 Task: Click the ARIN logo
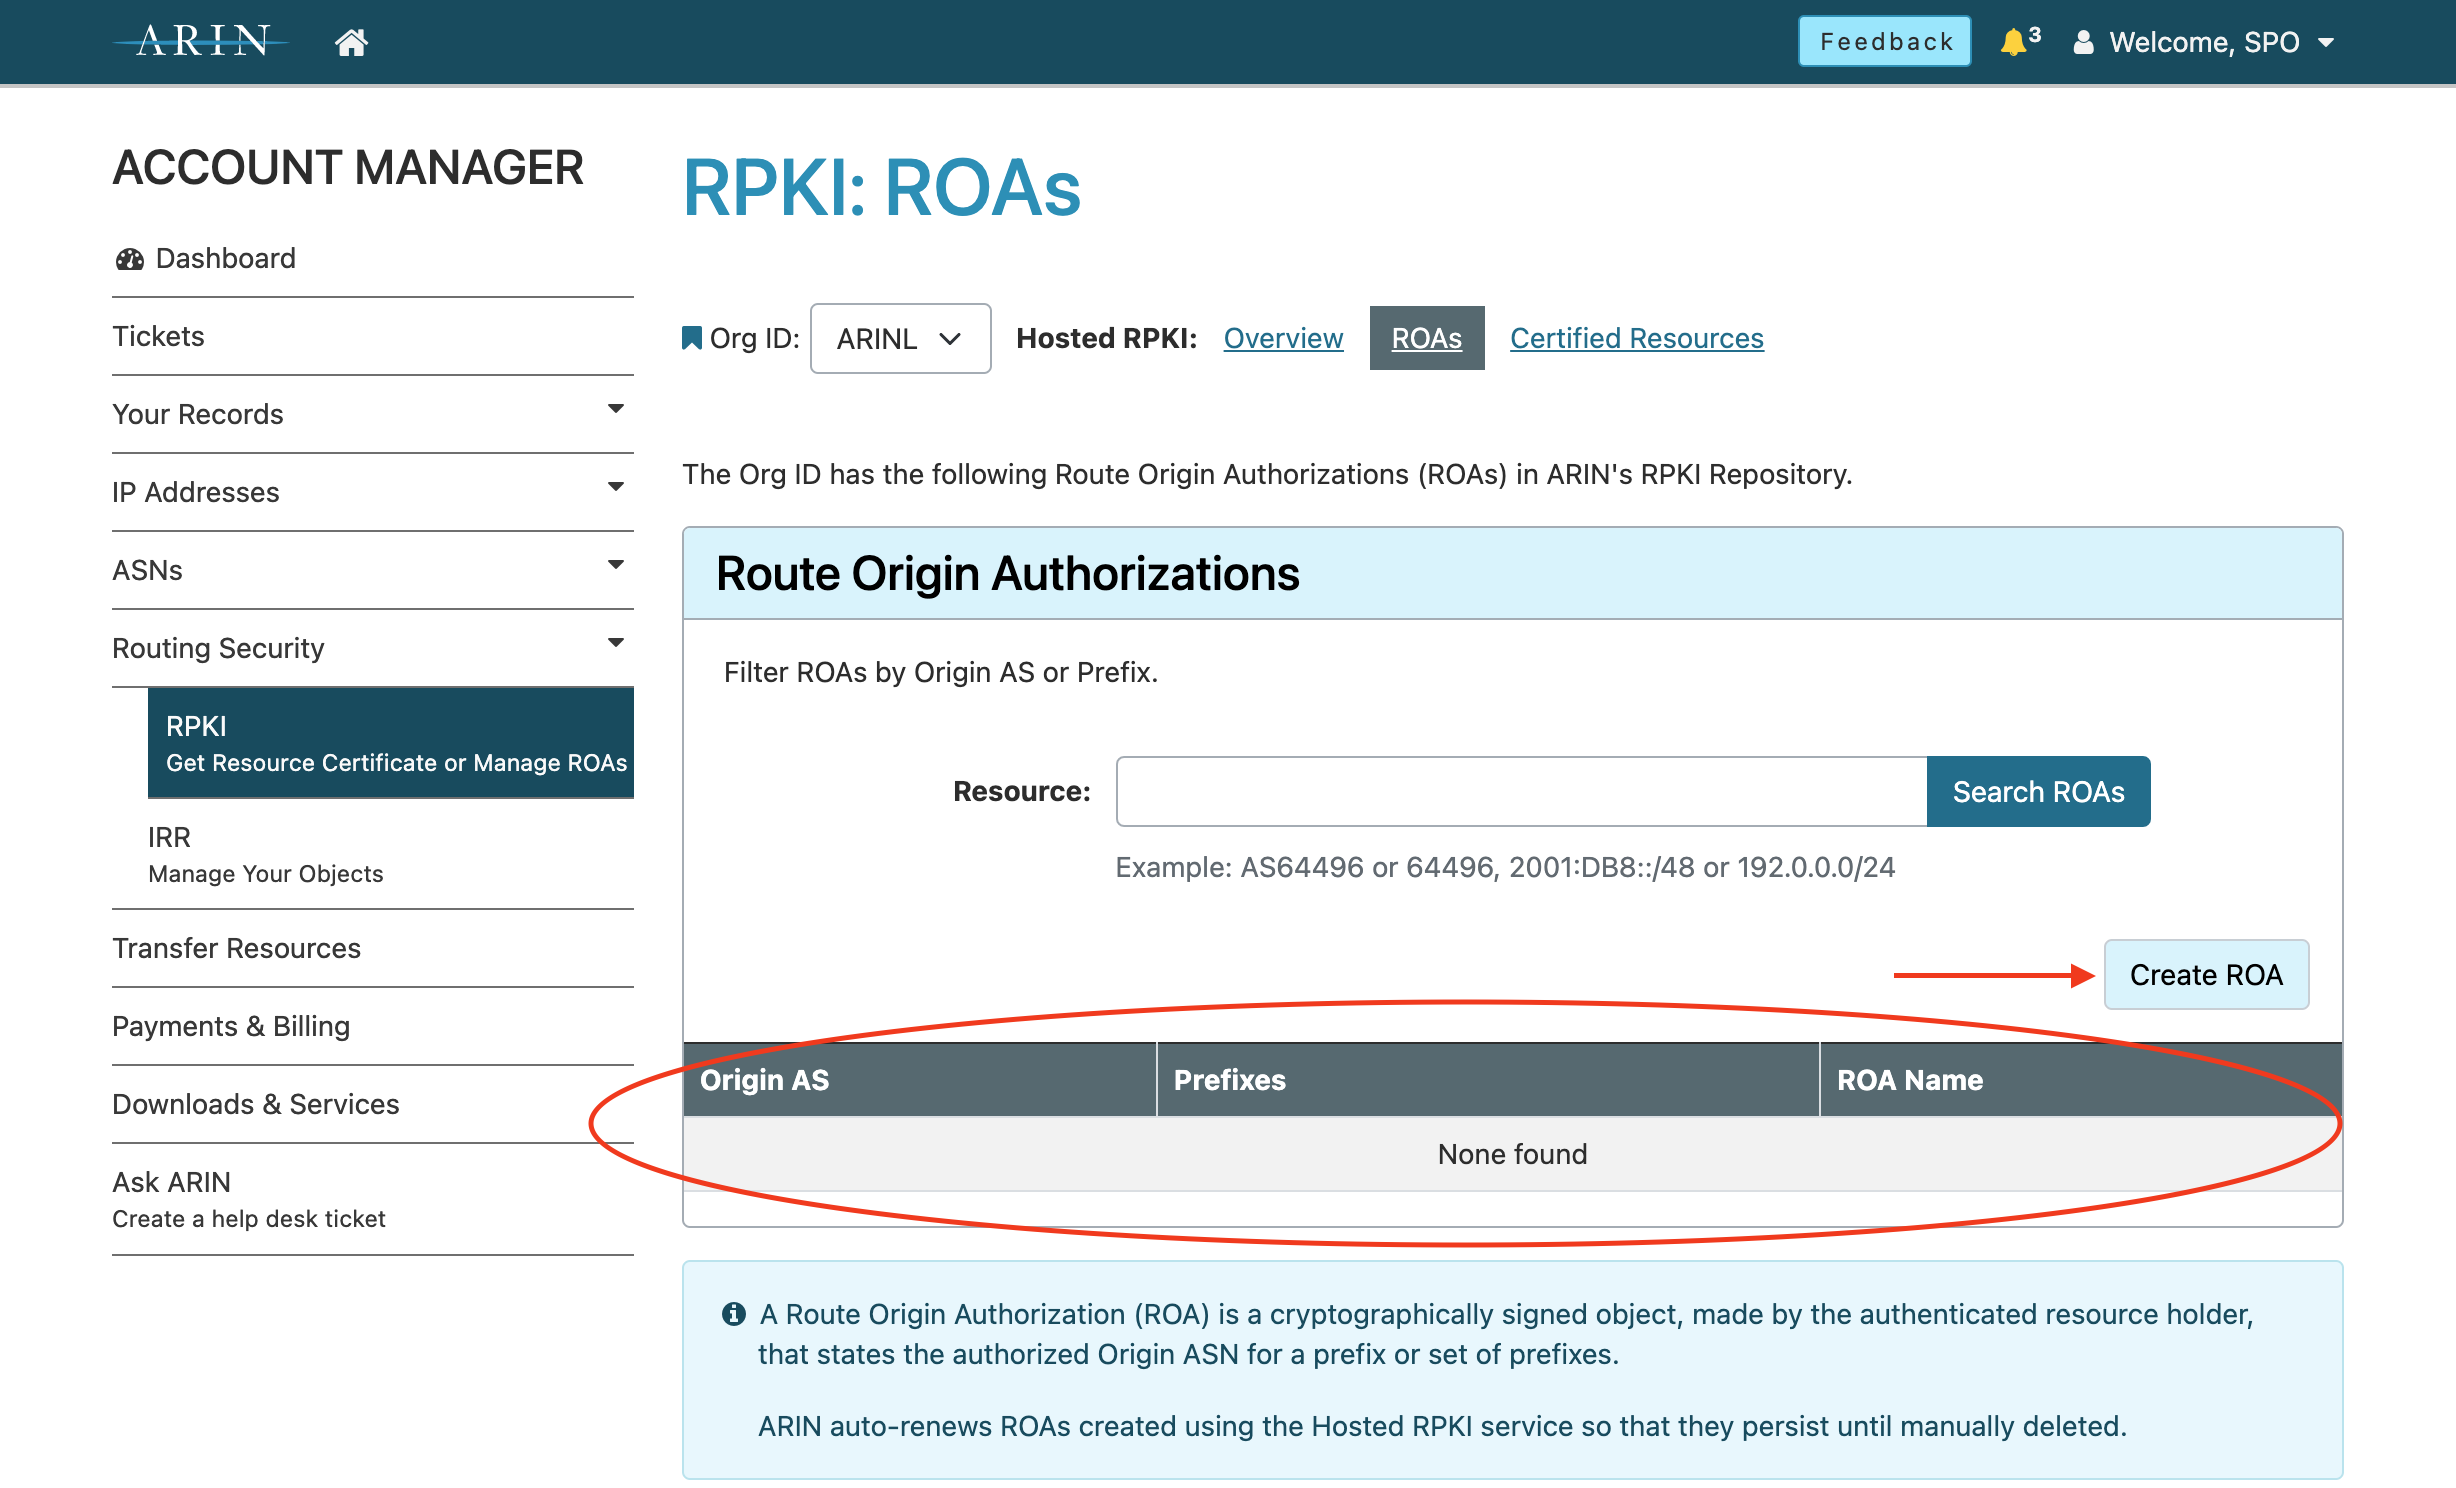tap(202, 41)
